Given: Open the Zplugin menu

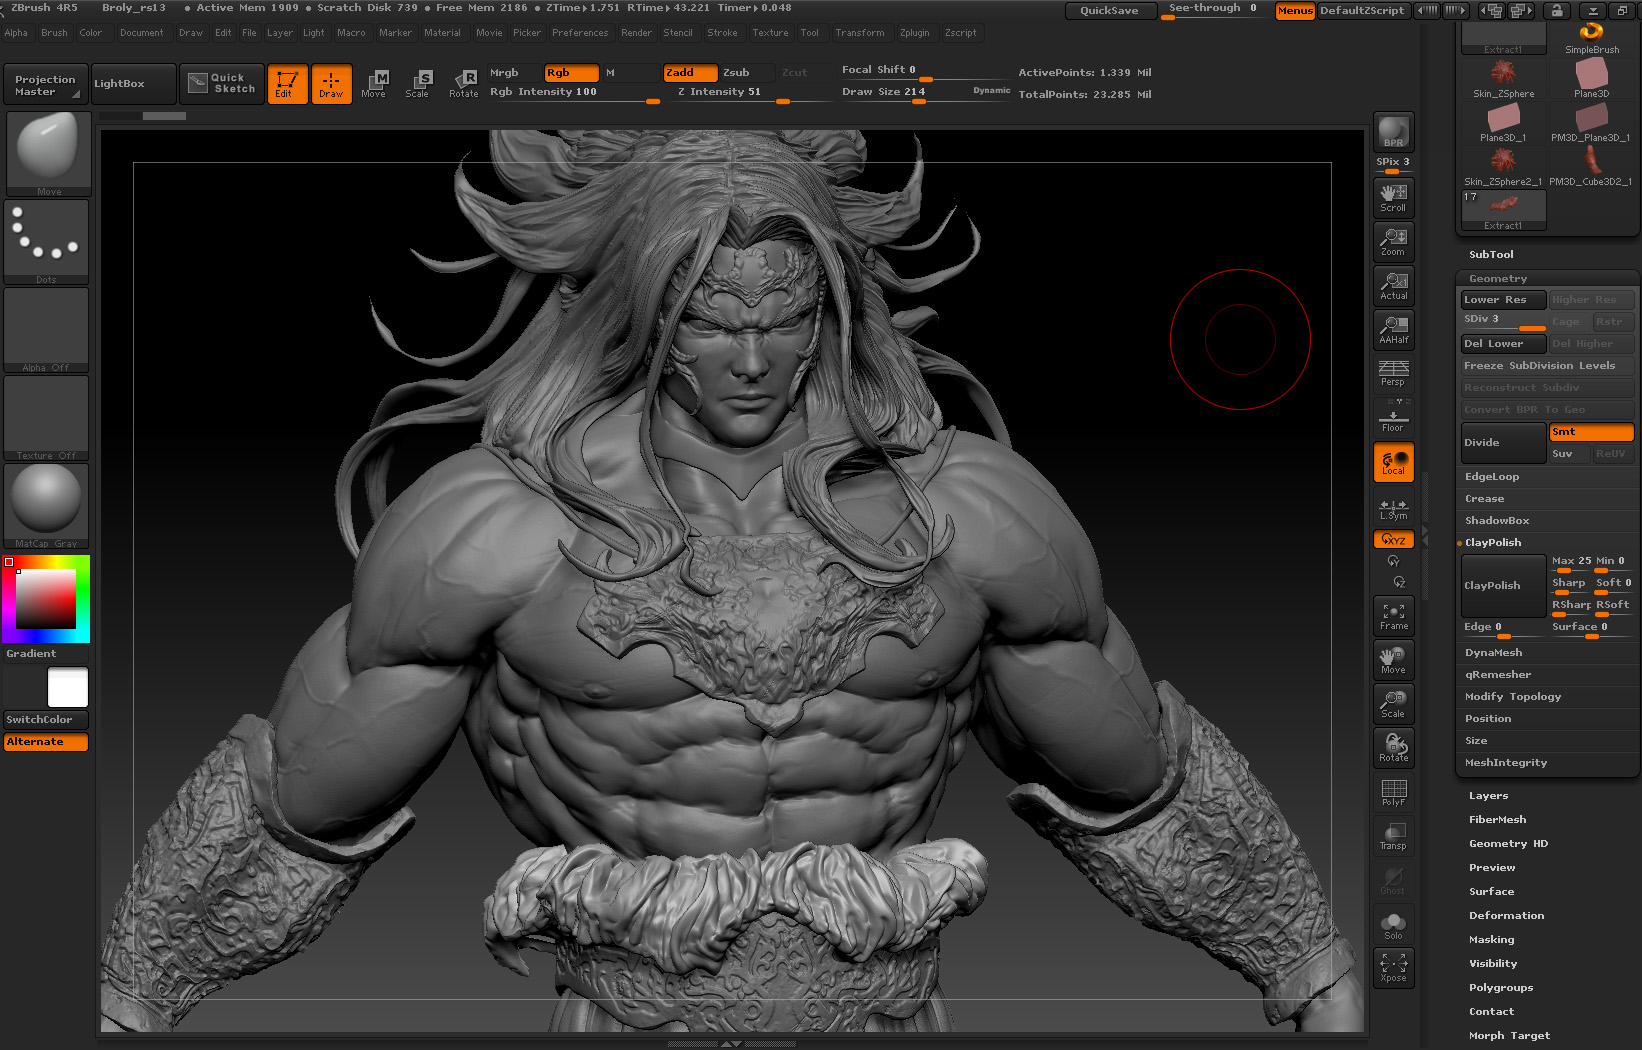Looking at the screenshot, I should [x=914, y=33].
